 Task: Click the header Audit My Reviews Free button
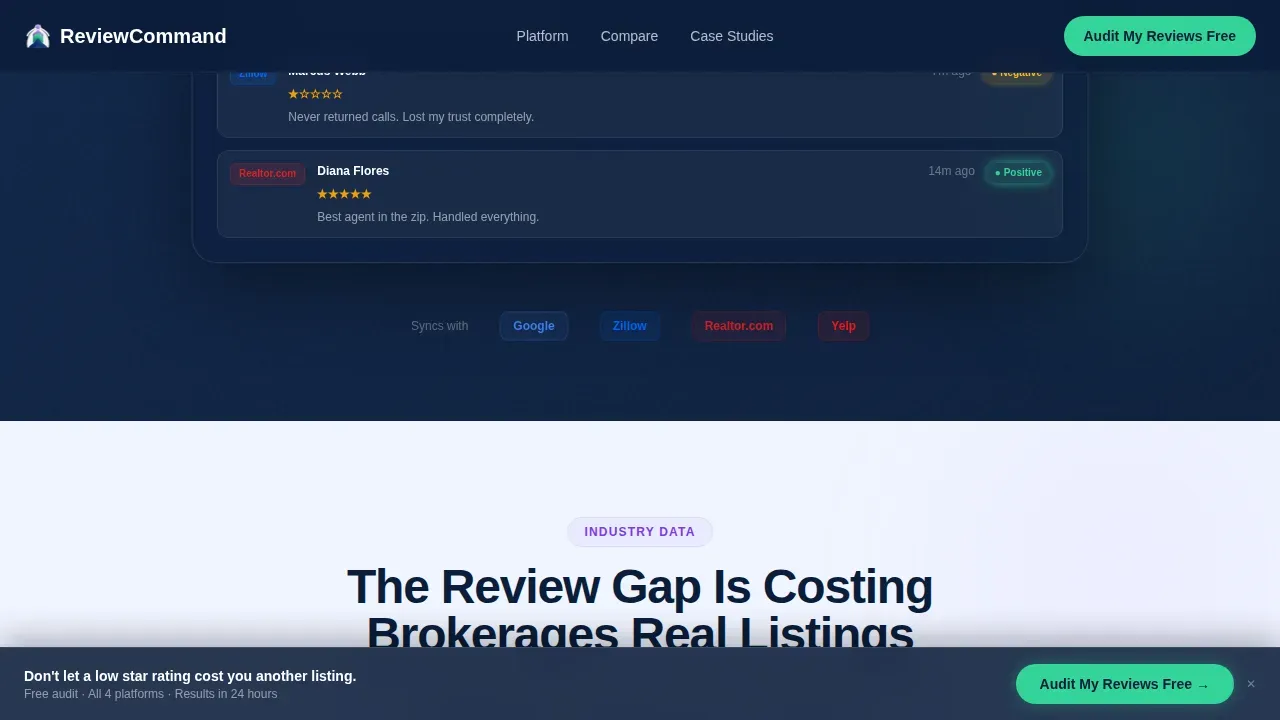(1159, 36)
